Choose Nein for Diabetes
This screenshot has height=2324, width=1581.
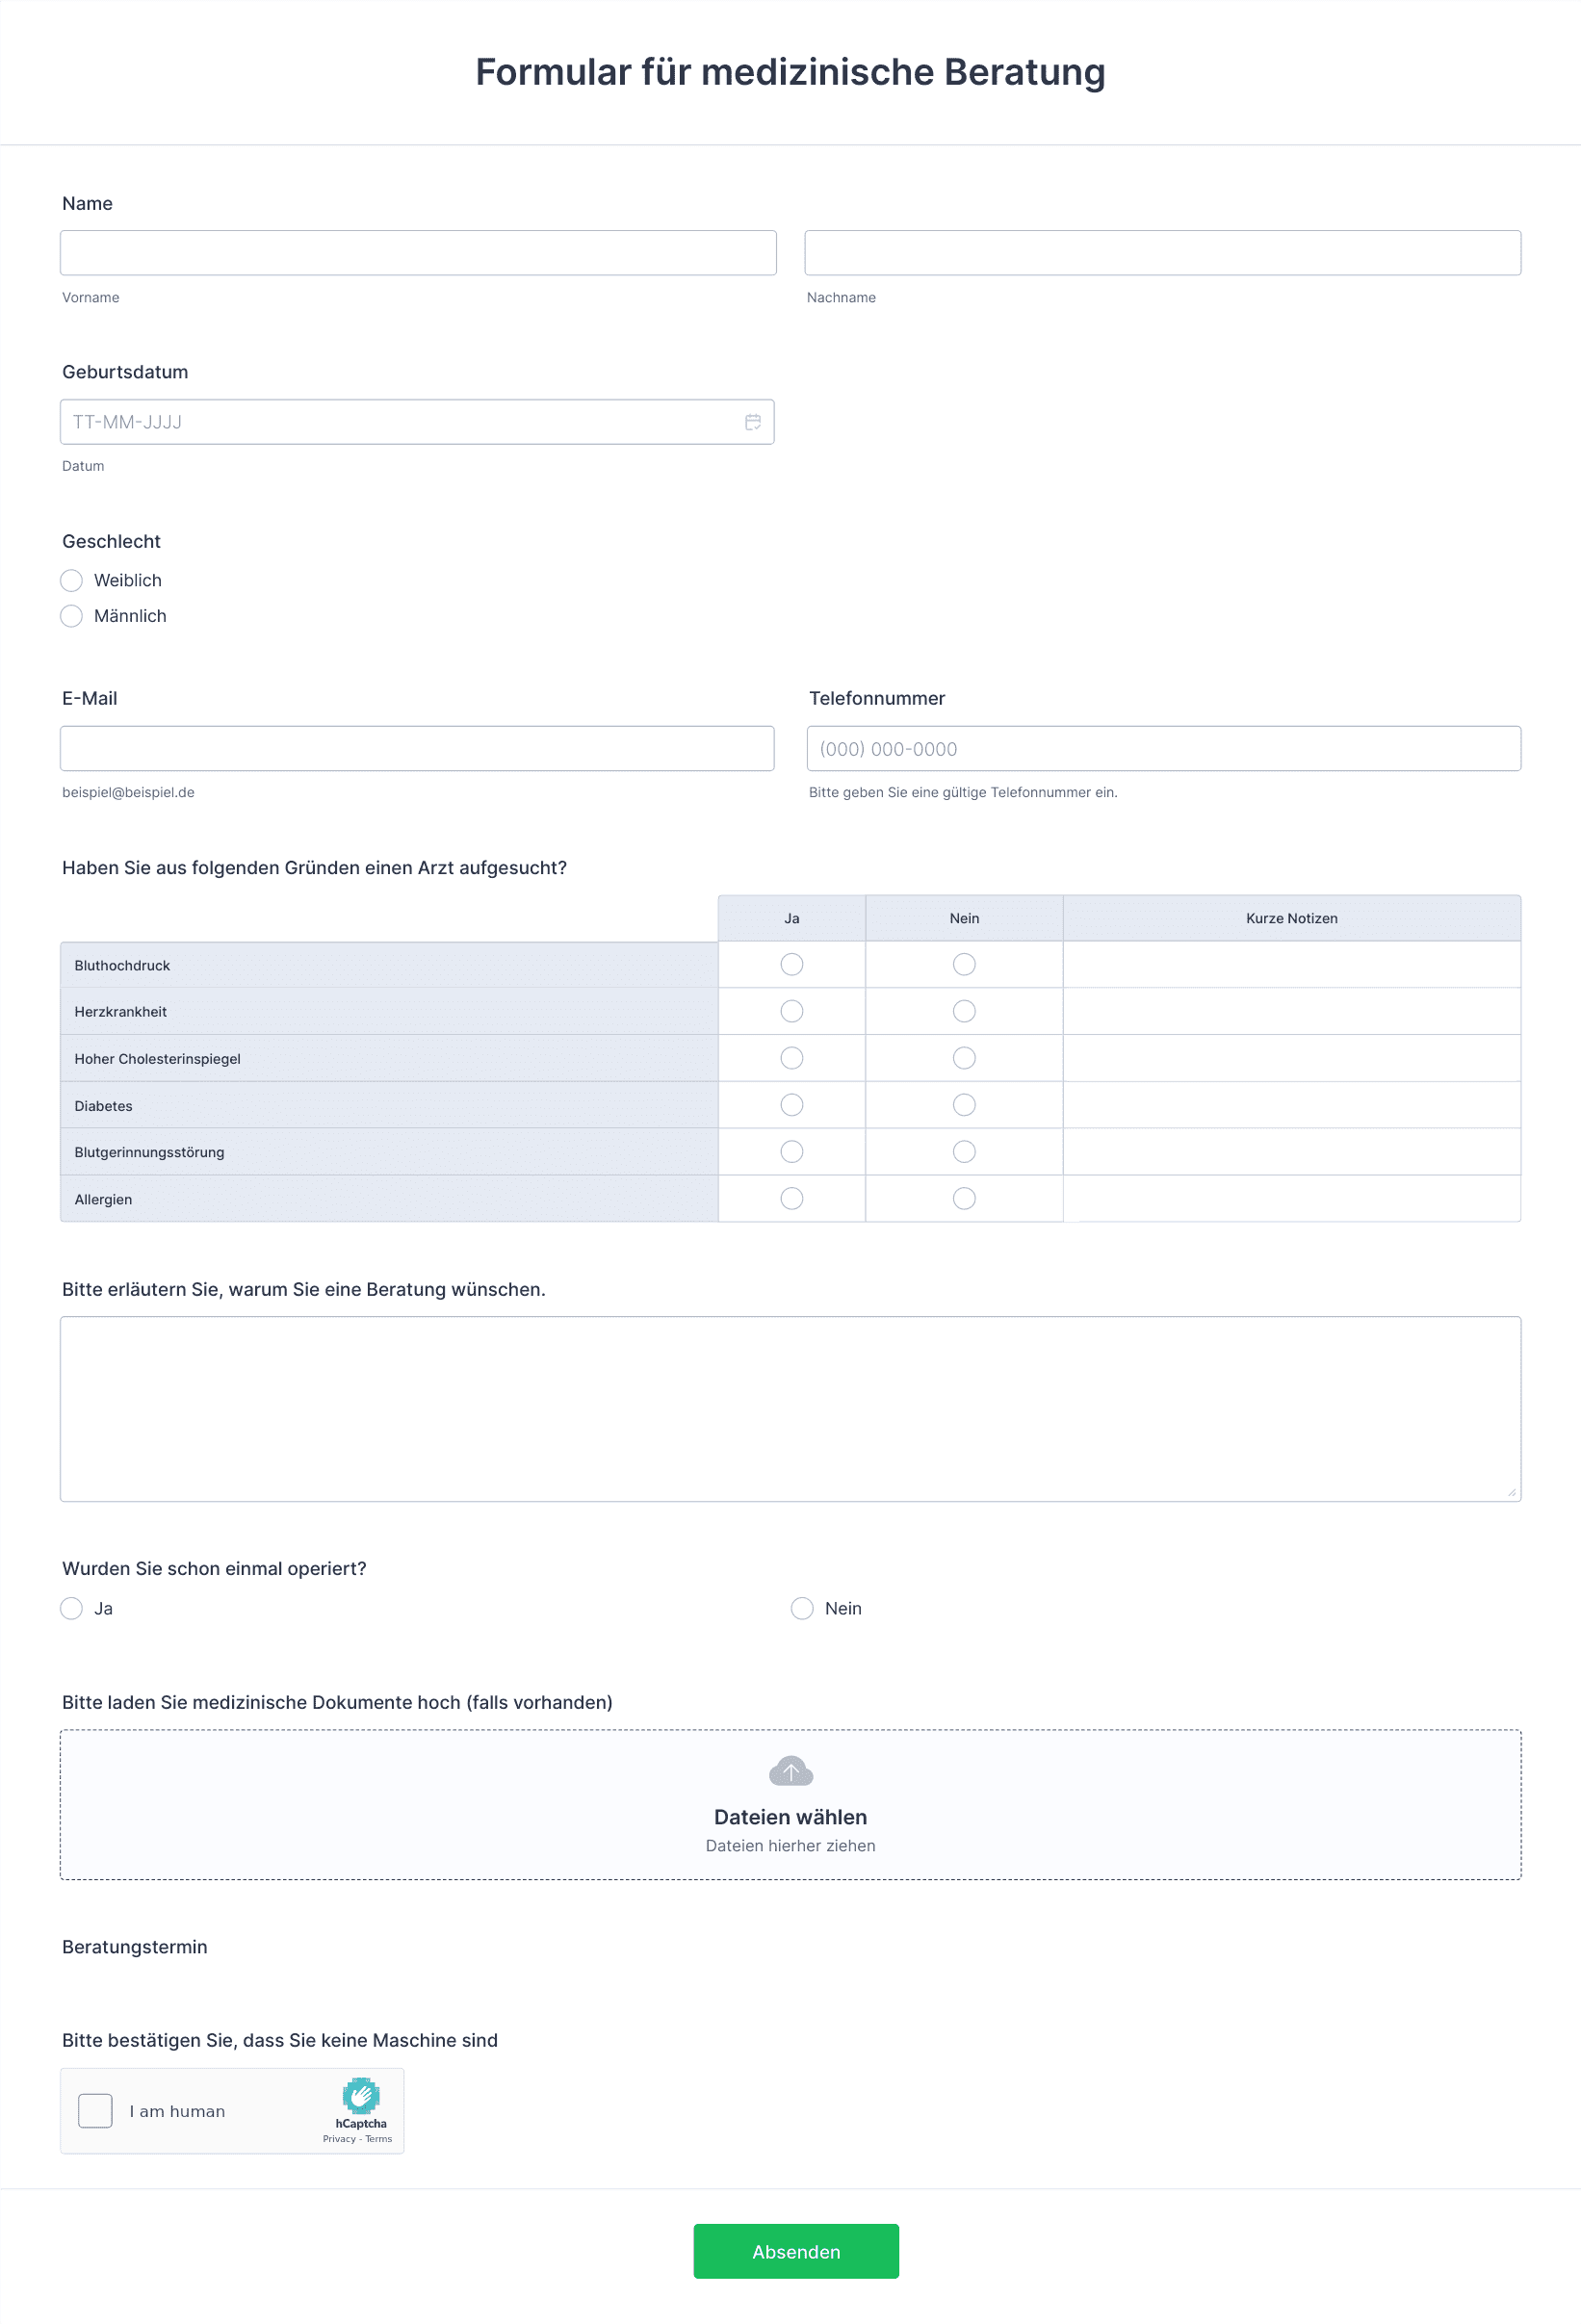(964, 1105)
